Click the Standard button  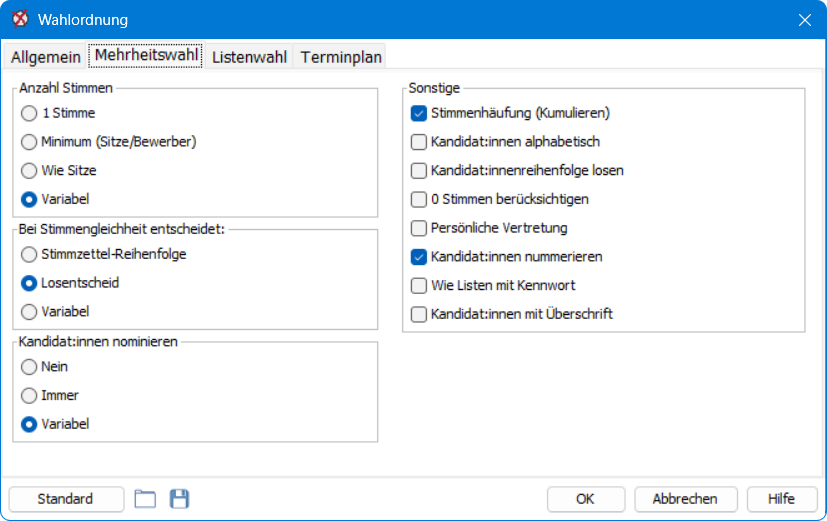pos(66,499)
